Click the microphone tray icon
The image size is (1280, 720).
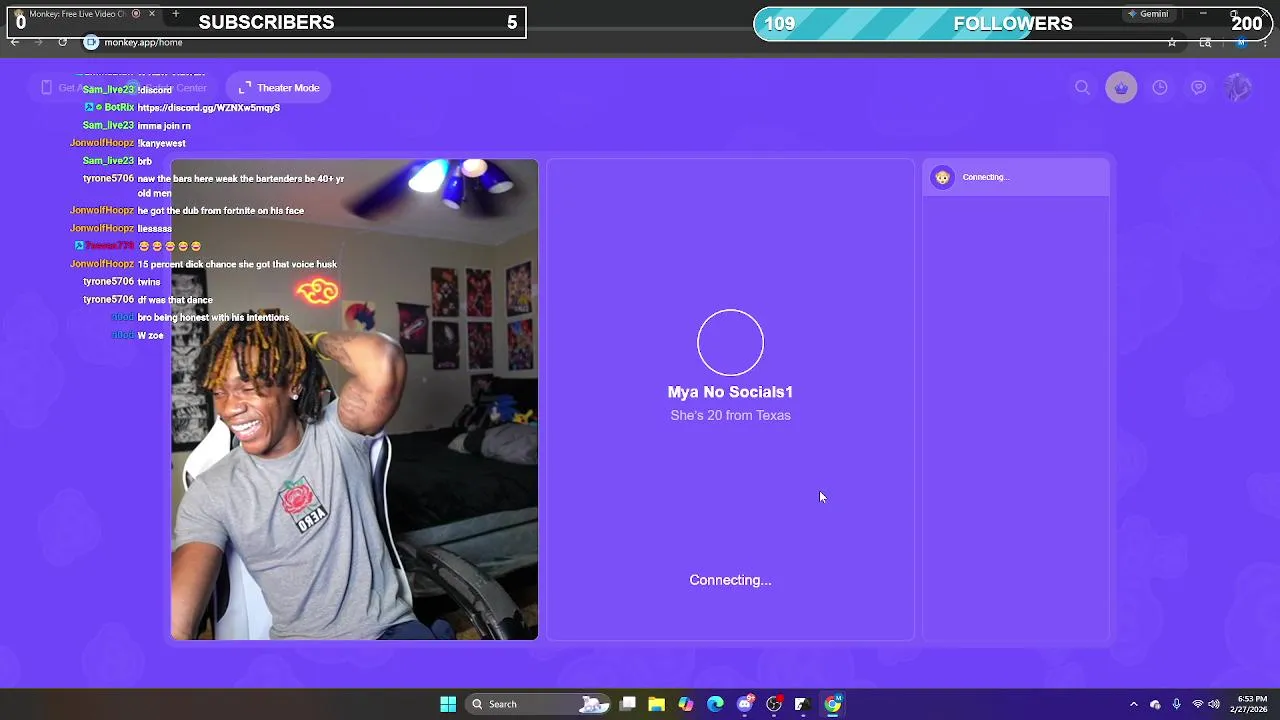click(1177, 704)
